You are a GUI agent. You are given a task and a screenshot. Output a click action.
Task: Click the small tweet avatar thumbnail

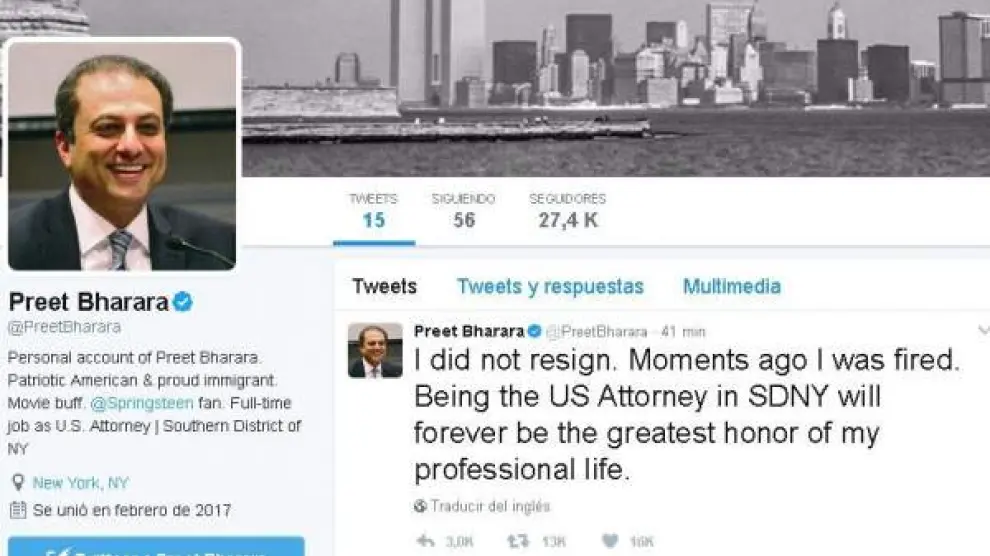[375, 350]
